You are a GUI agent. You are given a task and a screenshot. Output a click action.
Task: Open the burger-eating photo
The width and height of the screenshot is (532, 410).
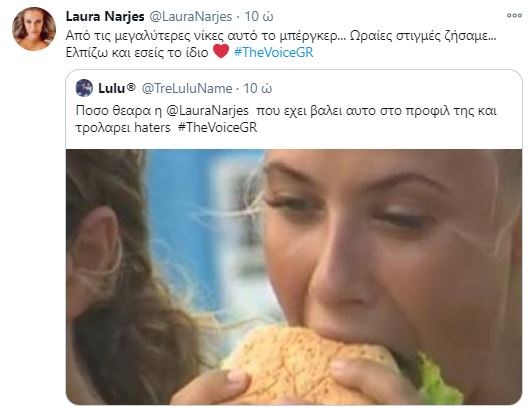(x=294, y=277)
